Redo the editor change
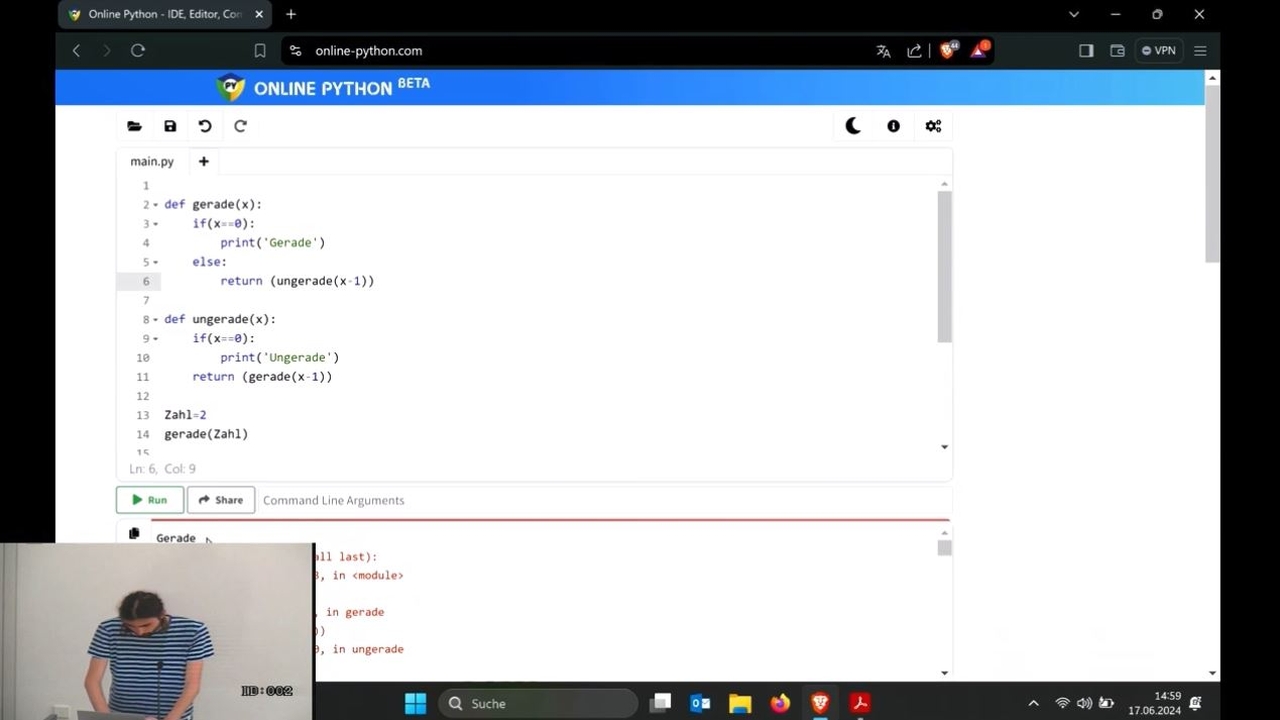The height and width of the screenshot is (720, 1280). click(x=240, y=126)
